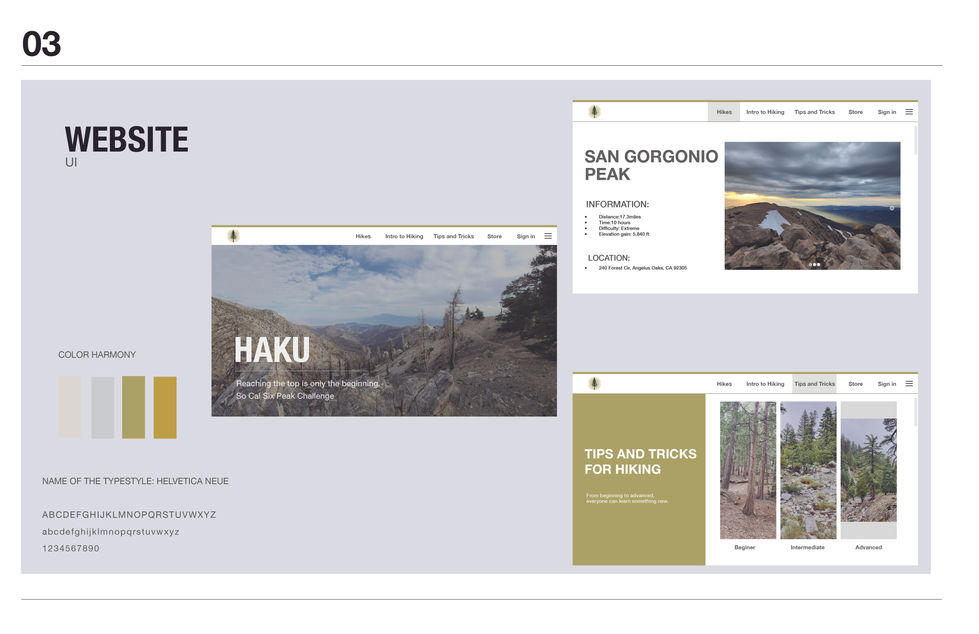Click 'NAME OF THE TYPESTYLE: HELVETICA NEUE' text
979x634 pixels.
(x=135, y=481)
